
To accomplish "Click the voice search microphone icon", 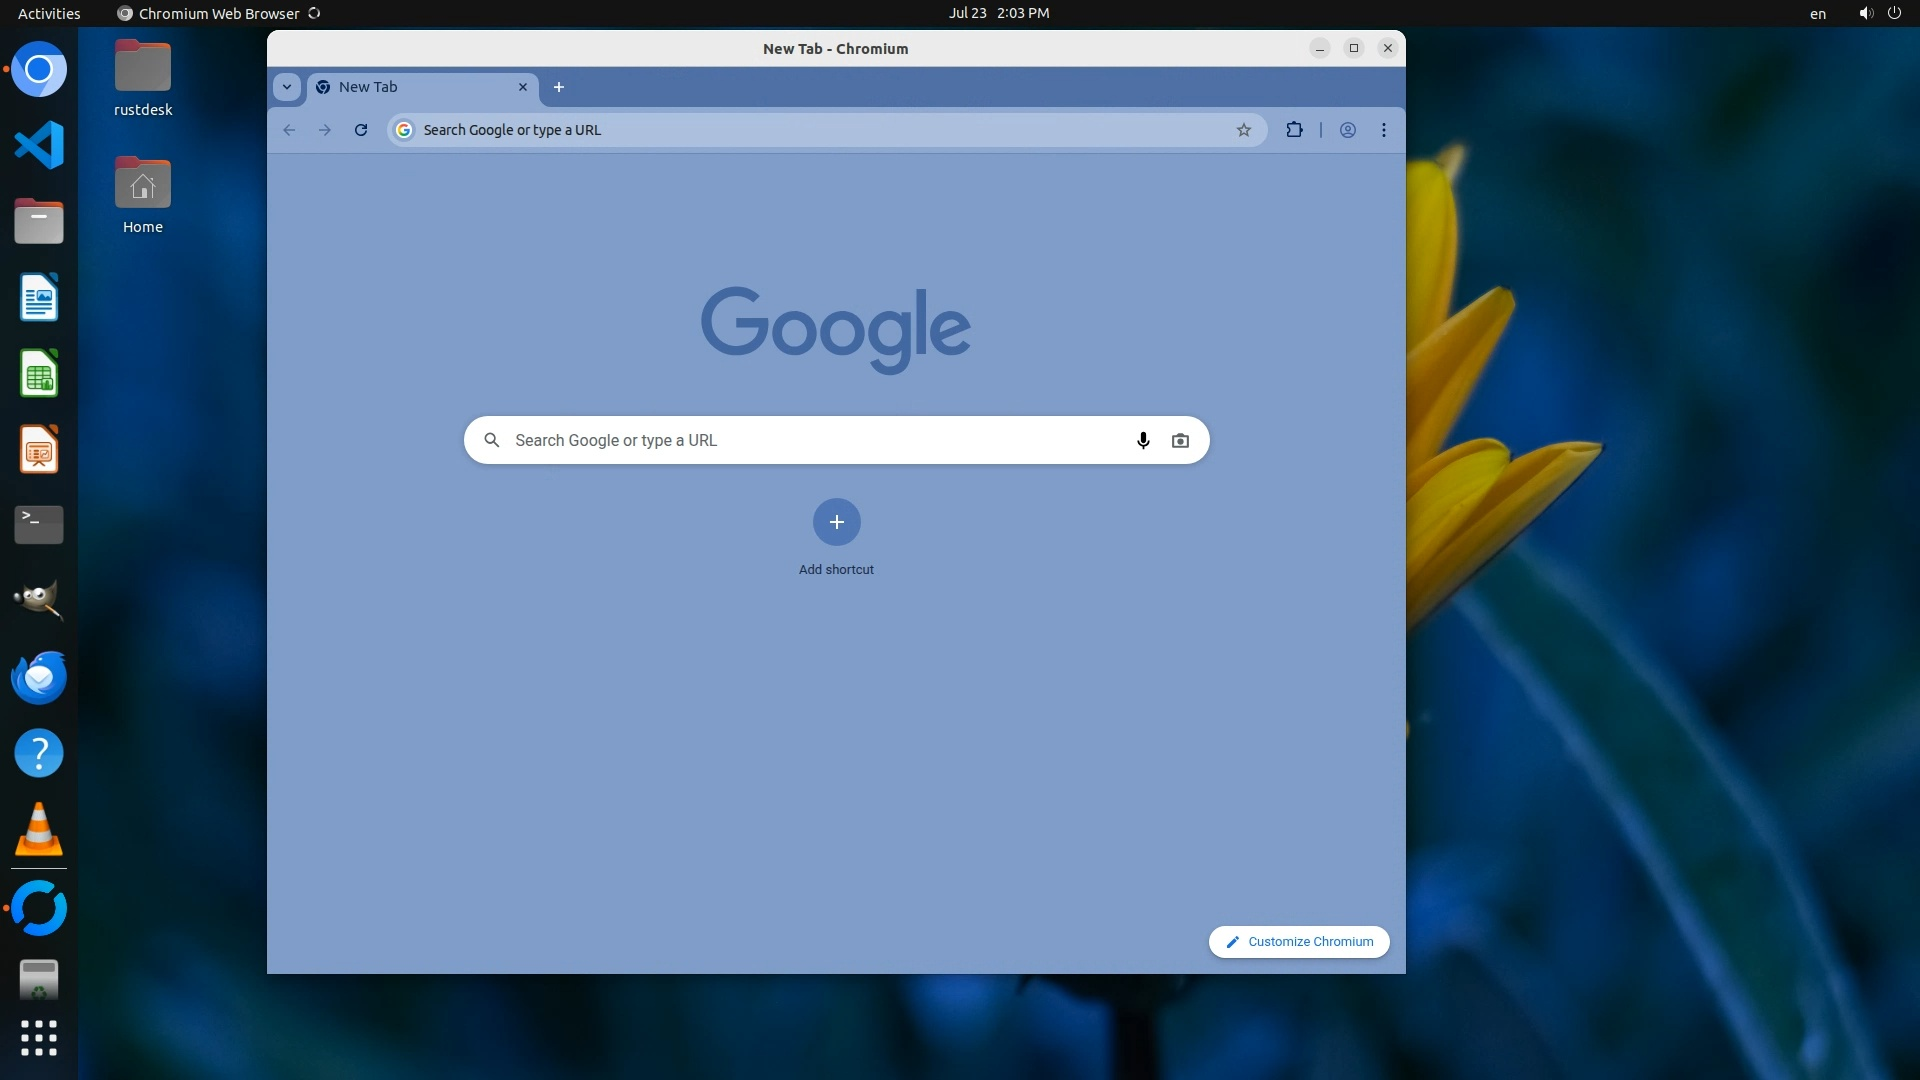I will (x=1143, y=440).
